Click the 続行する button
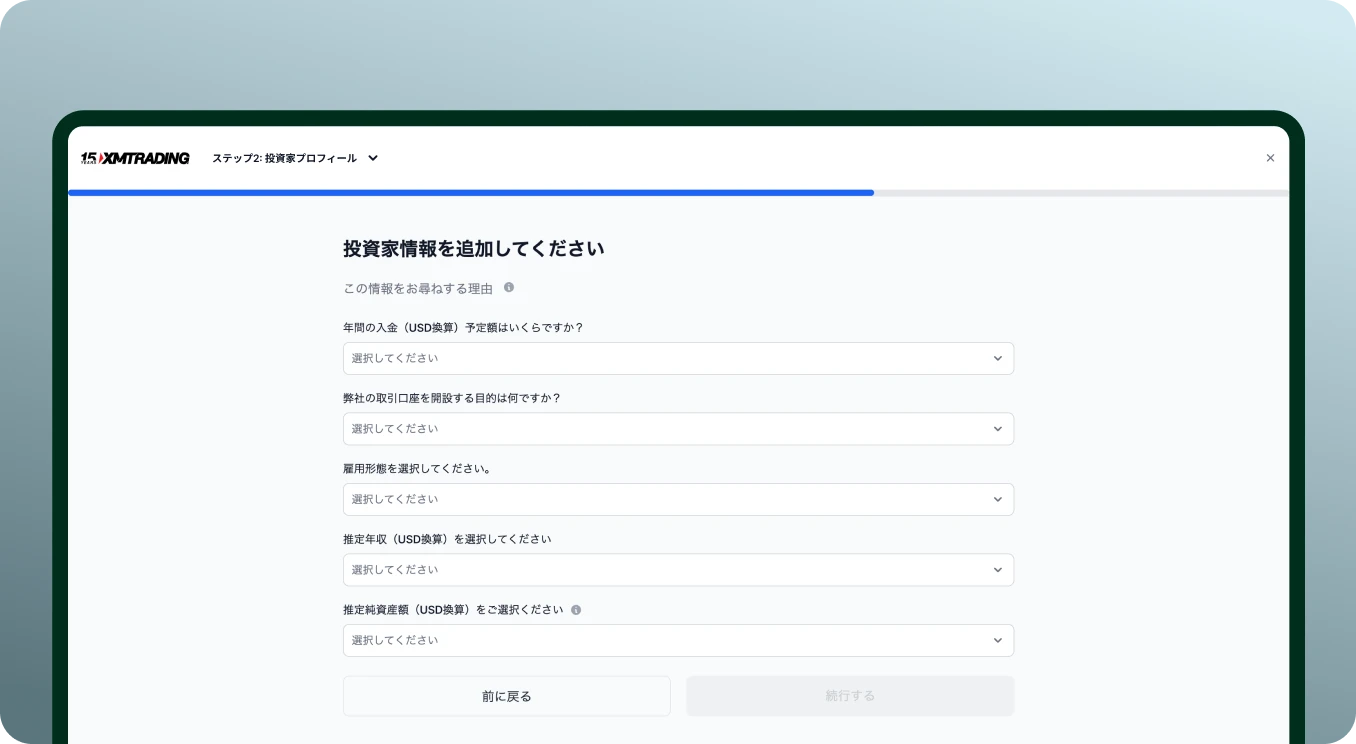Image resolution: width=1356 pixels, height=744 pixels. click(x=849, y=695)
